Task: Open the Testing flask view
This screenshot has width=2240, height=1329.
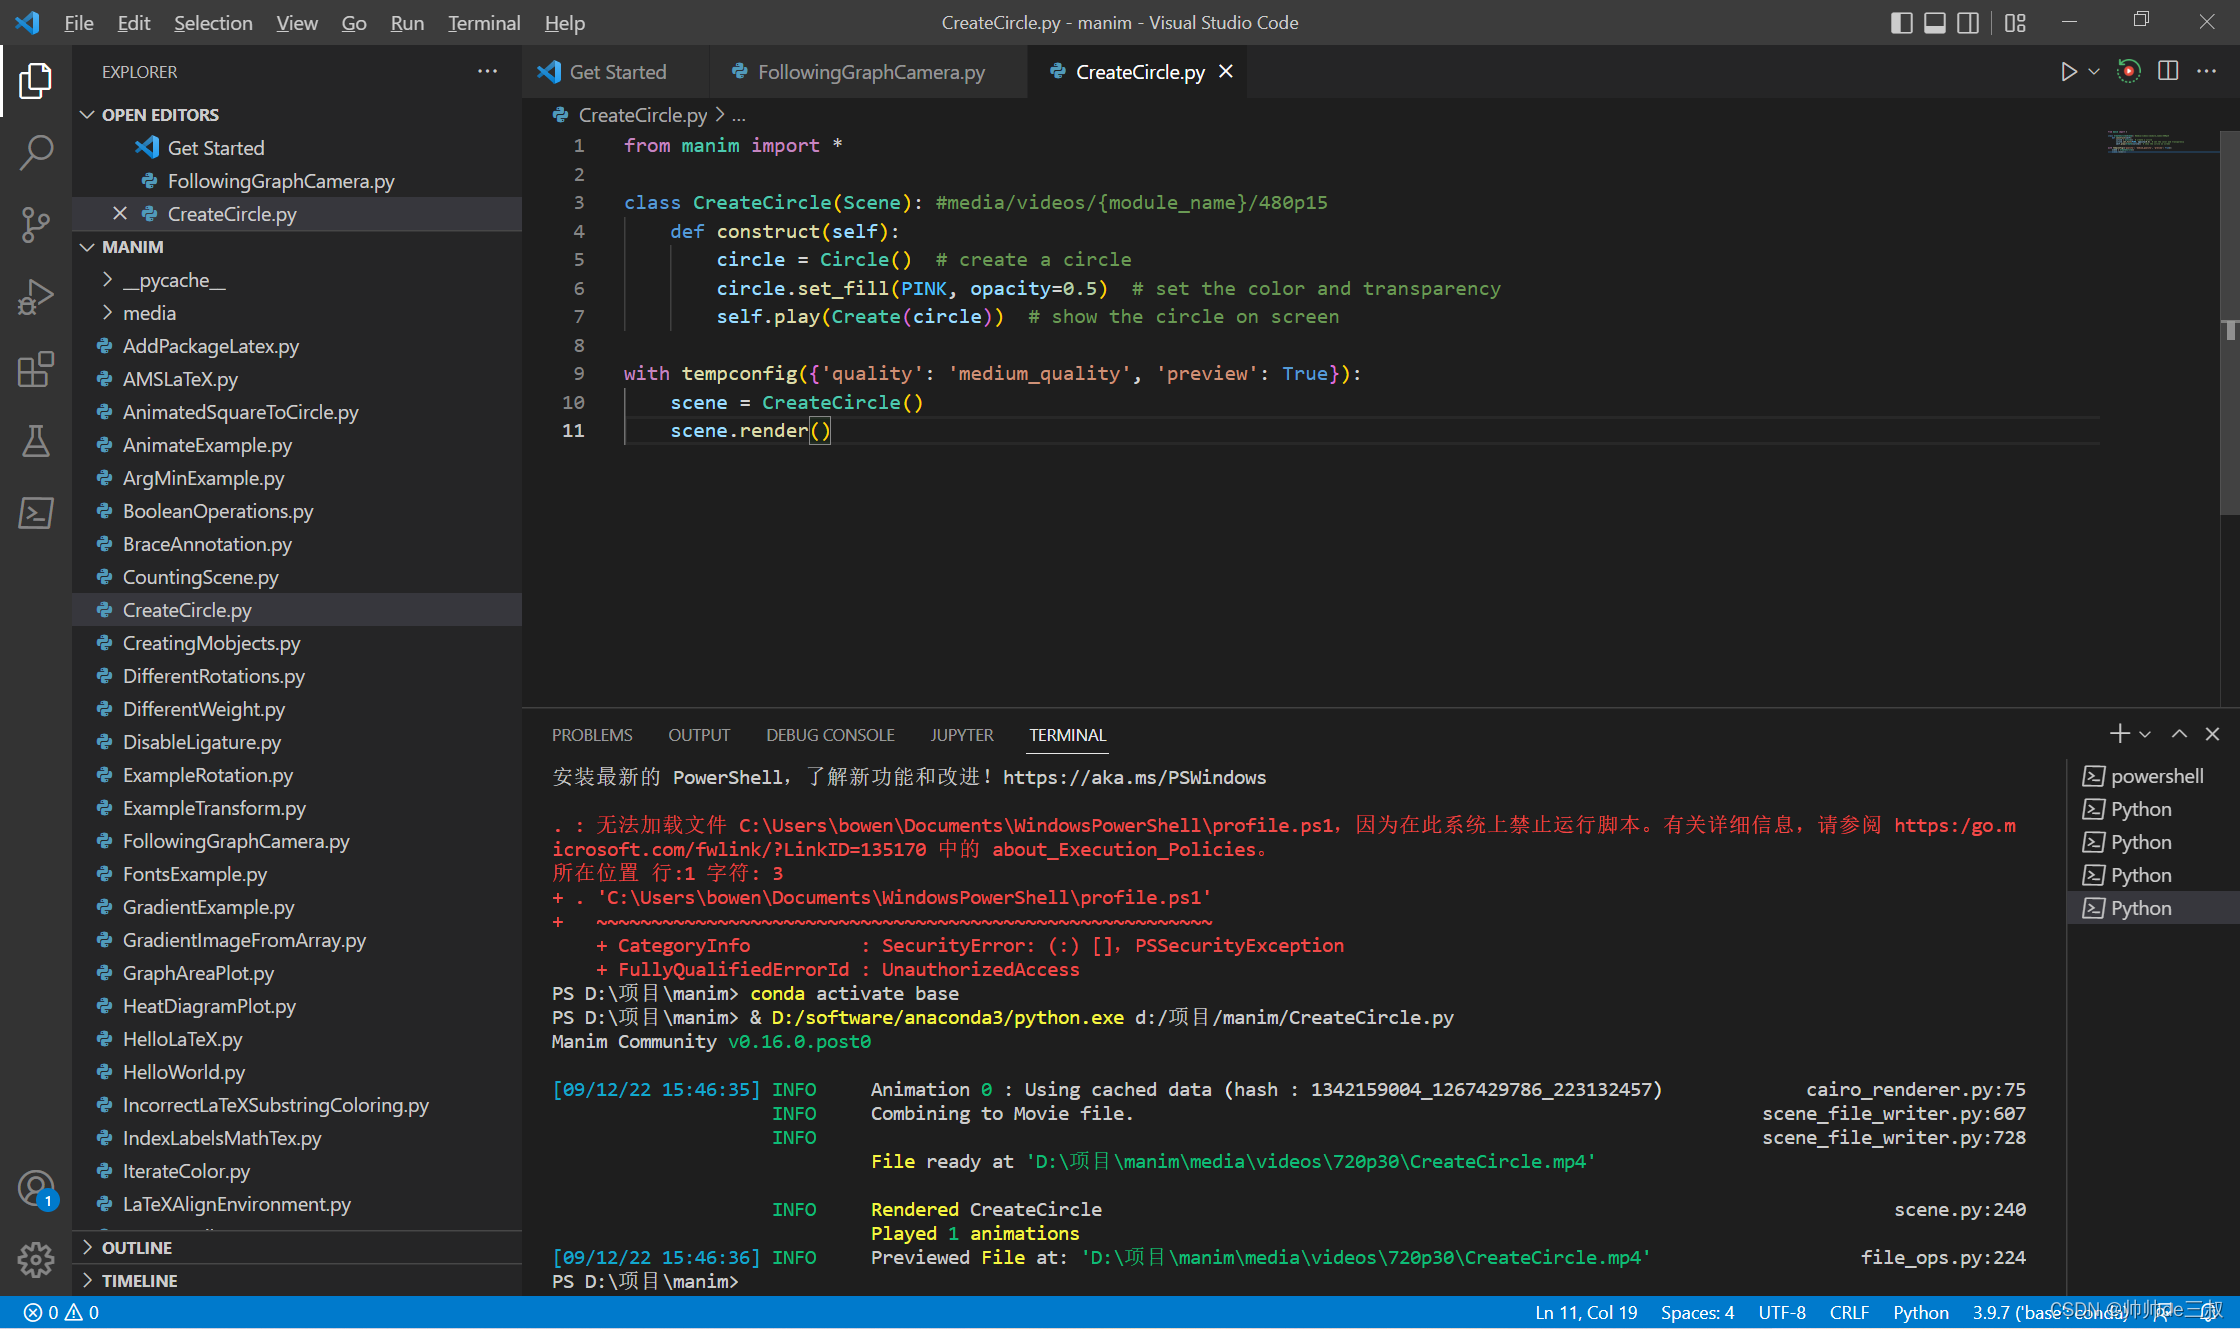Action: 35,441
